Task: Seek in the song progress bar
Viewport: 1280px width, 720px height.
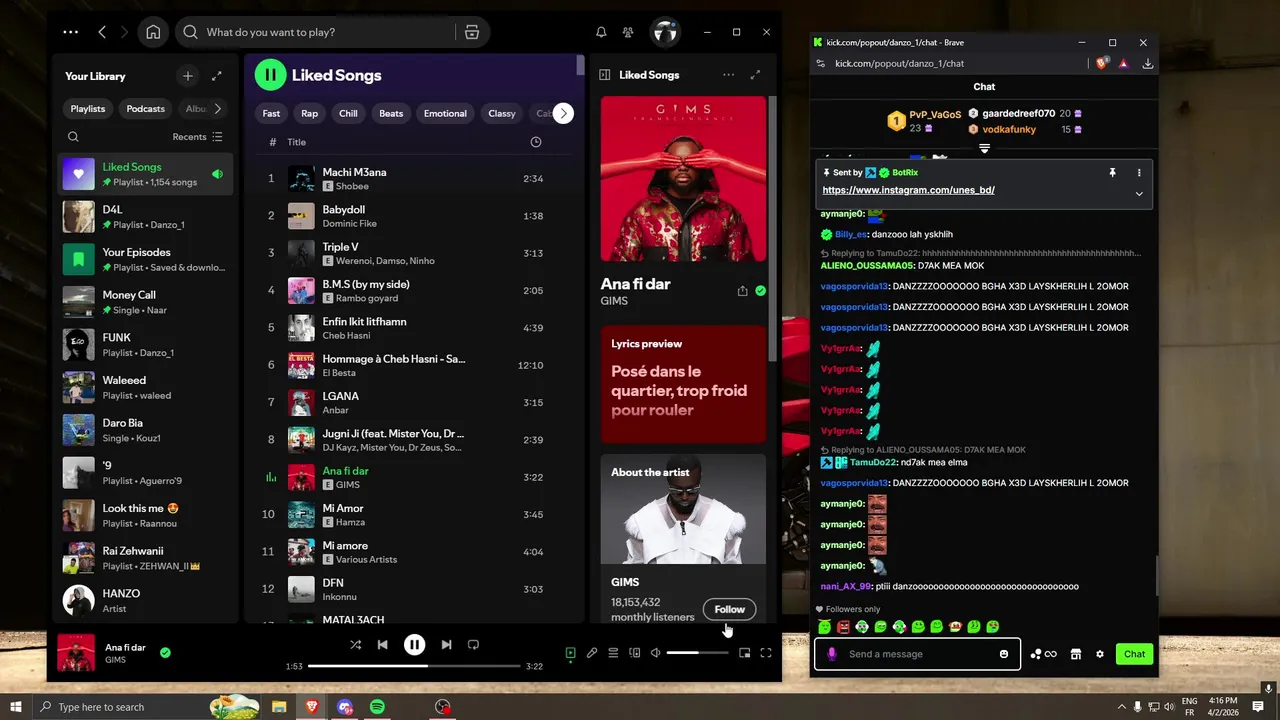Action: (x=414, y=666)
